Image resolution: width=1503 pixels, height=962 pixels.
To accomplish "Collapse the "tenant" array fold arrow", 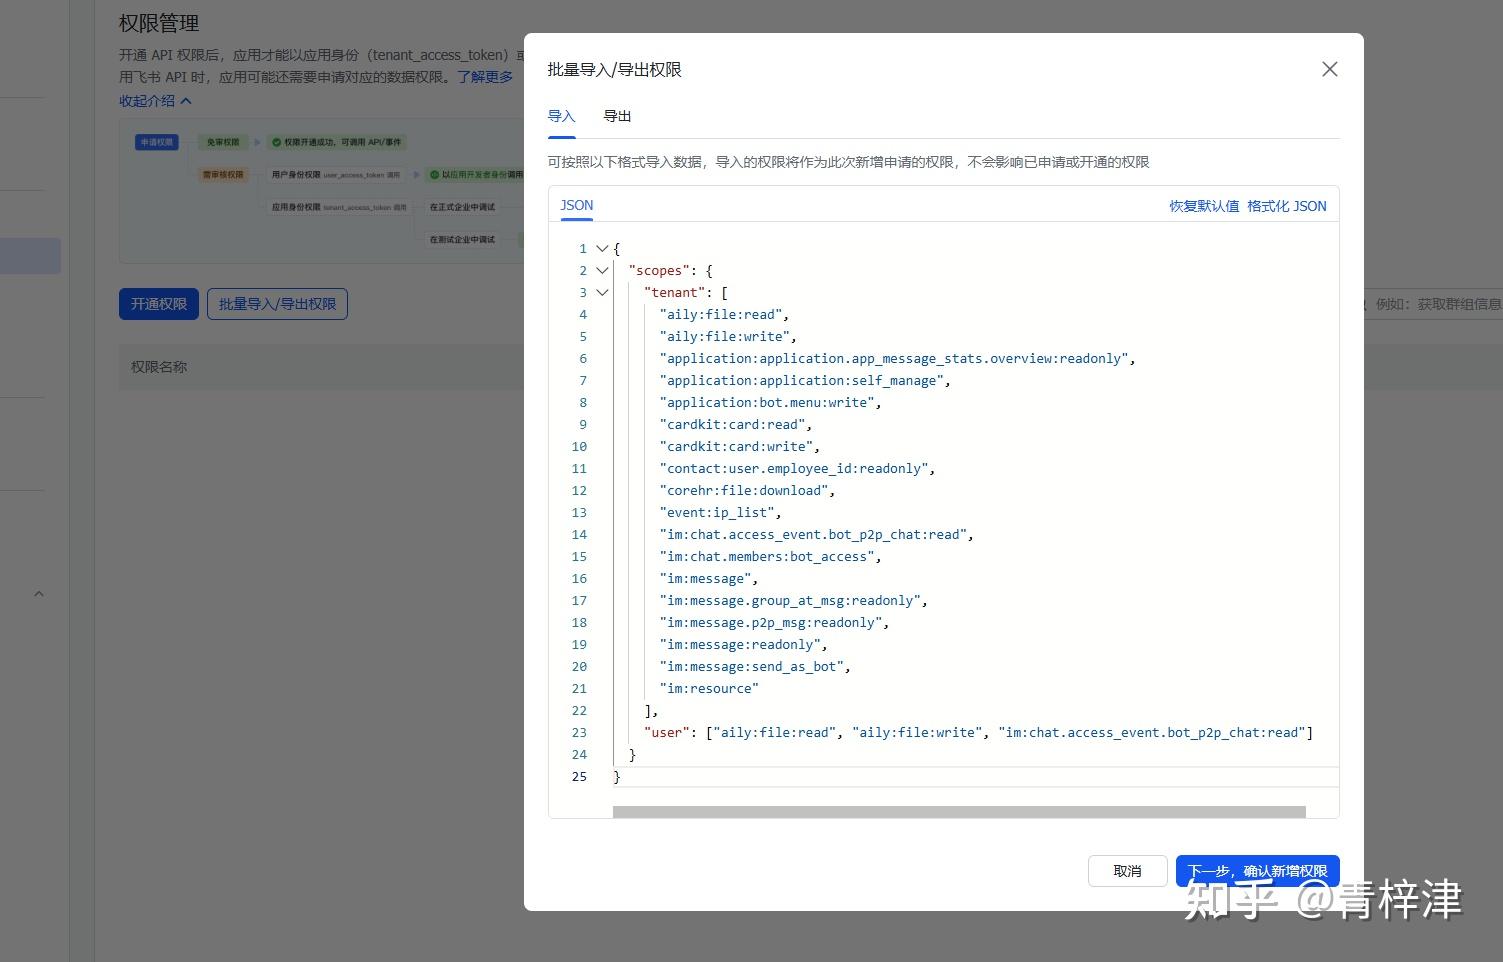I will point(602,292).
